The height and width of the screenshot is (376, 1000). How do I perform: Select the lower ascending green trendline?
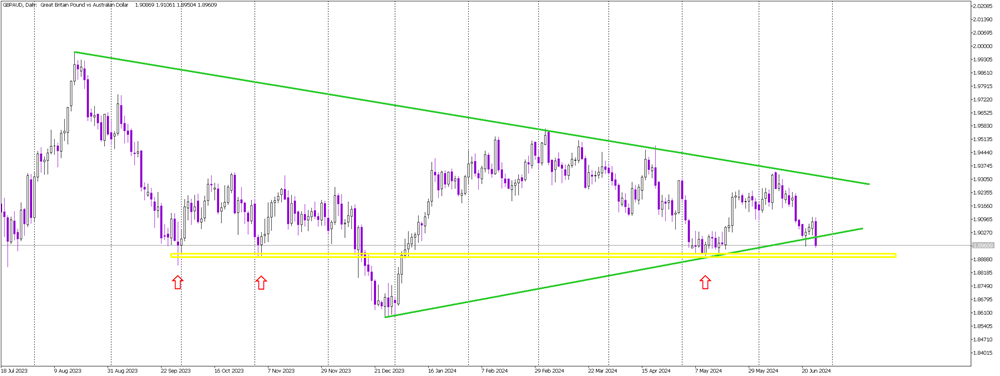624,272
